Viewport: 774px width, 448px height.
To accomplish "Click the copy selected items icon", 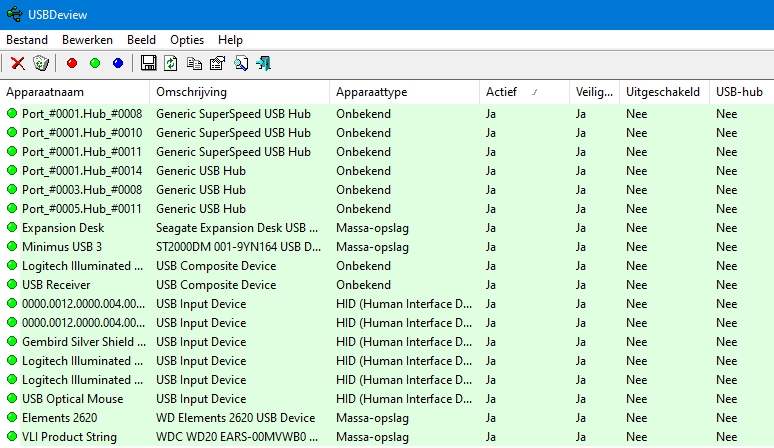I will tap(194, 64).
